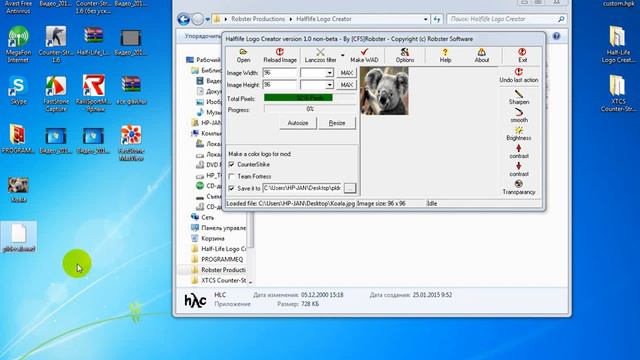This screenshot has height=360, width=640.
Task: Click the Image Width input field
Action: (x=280, y=73)
